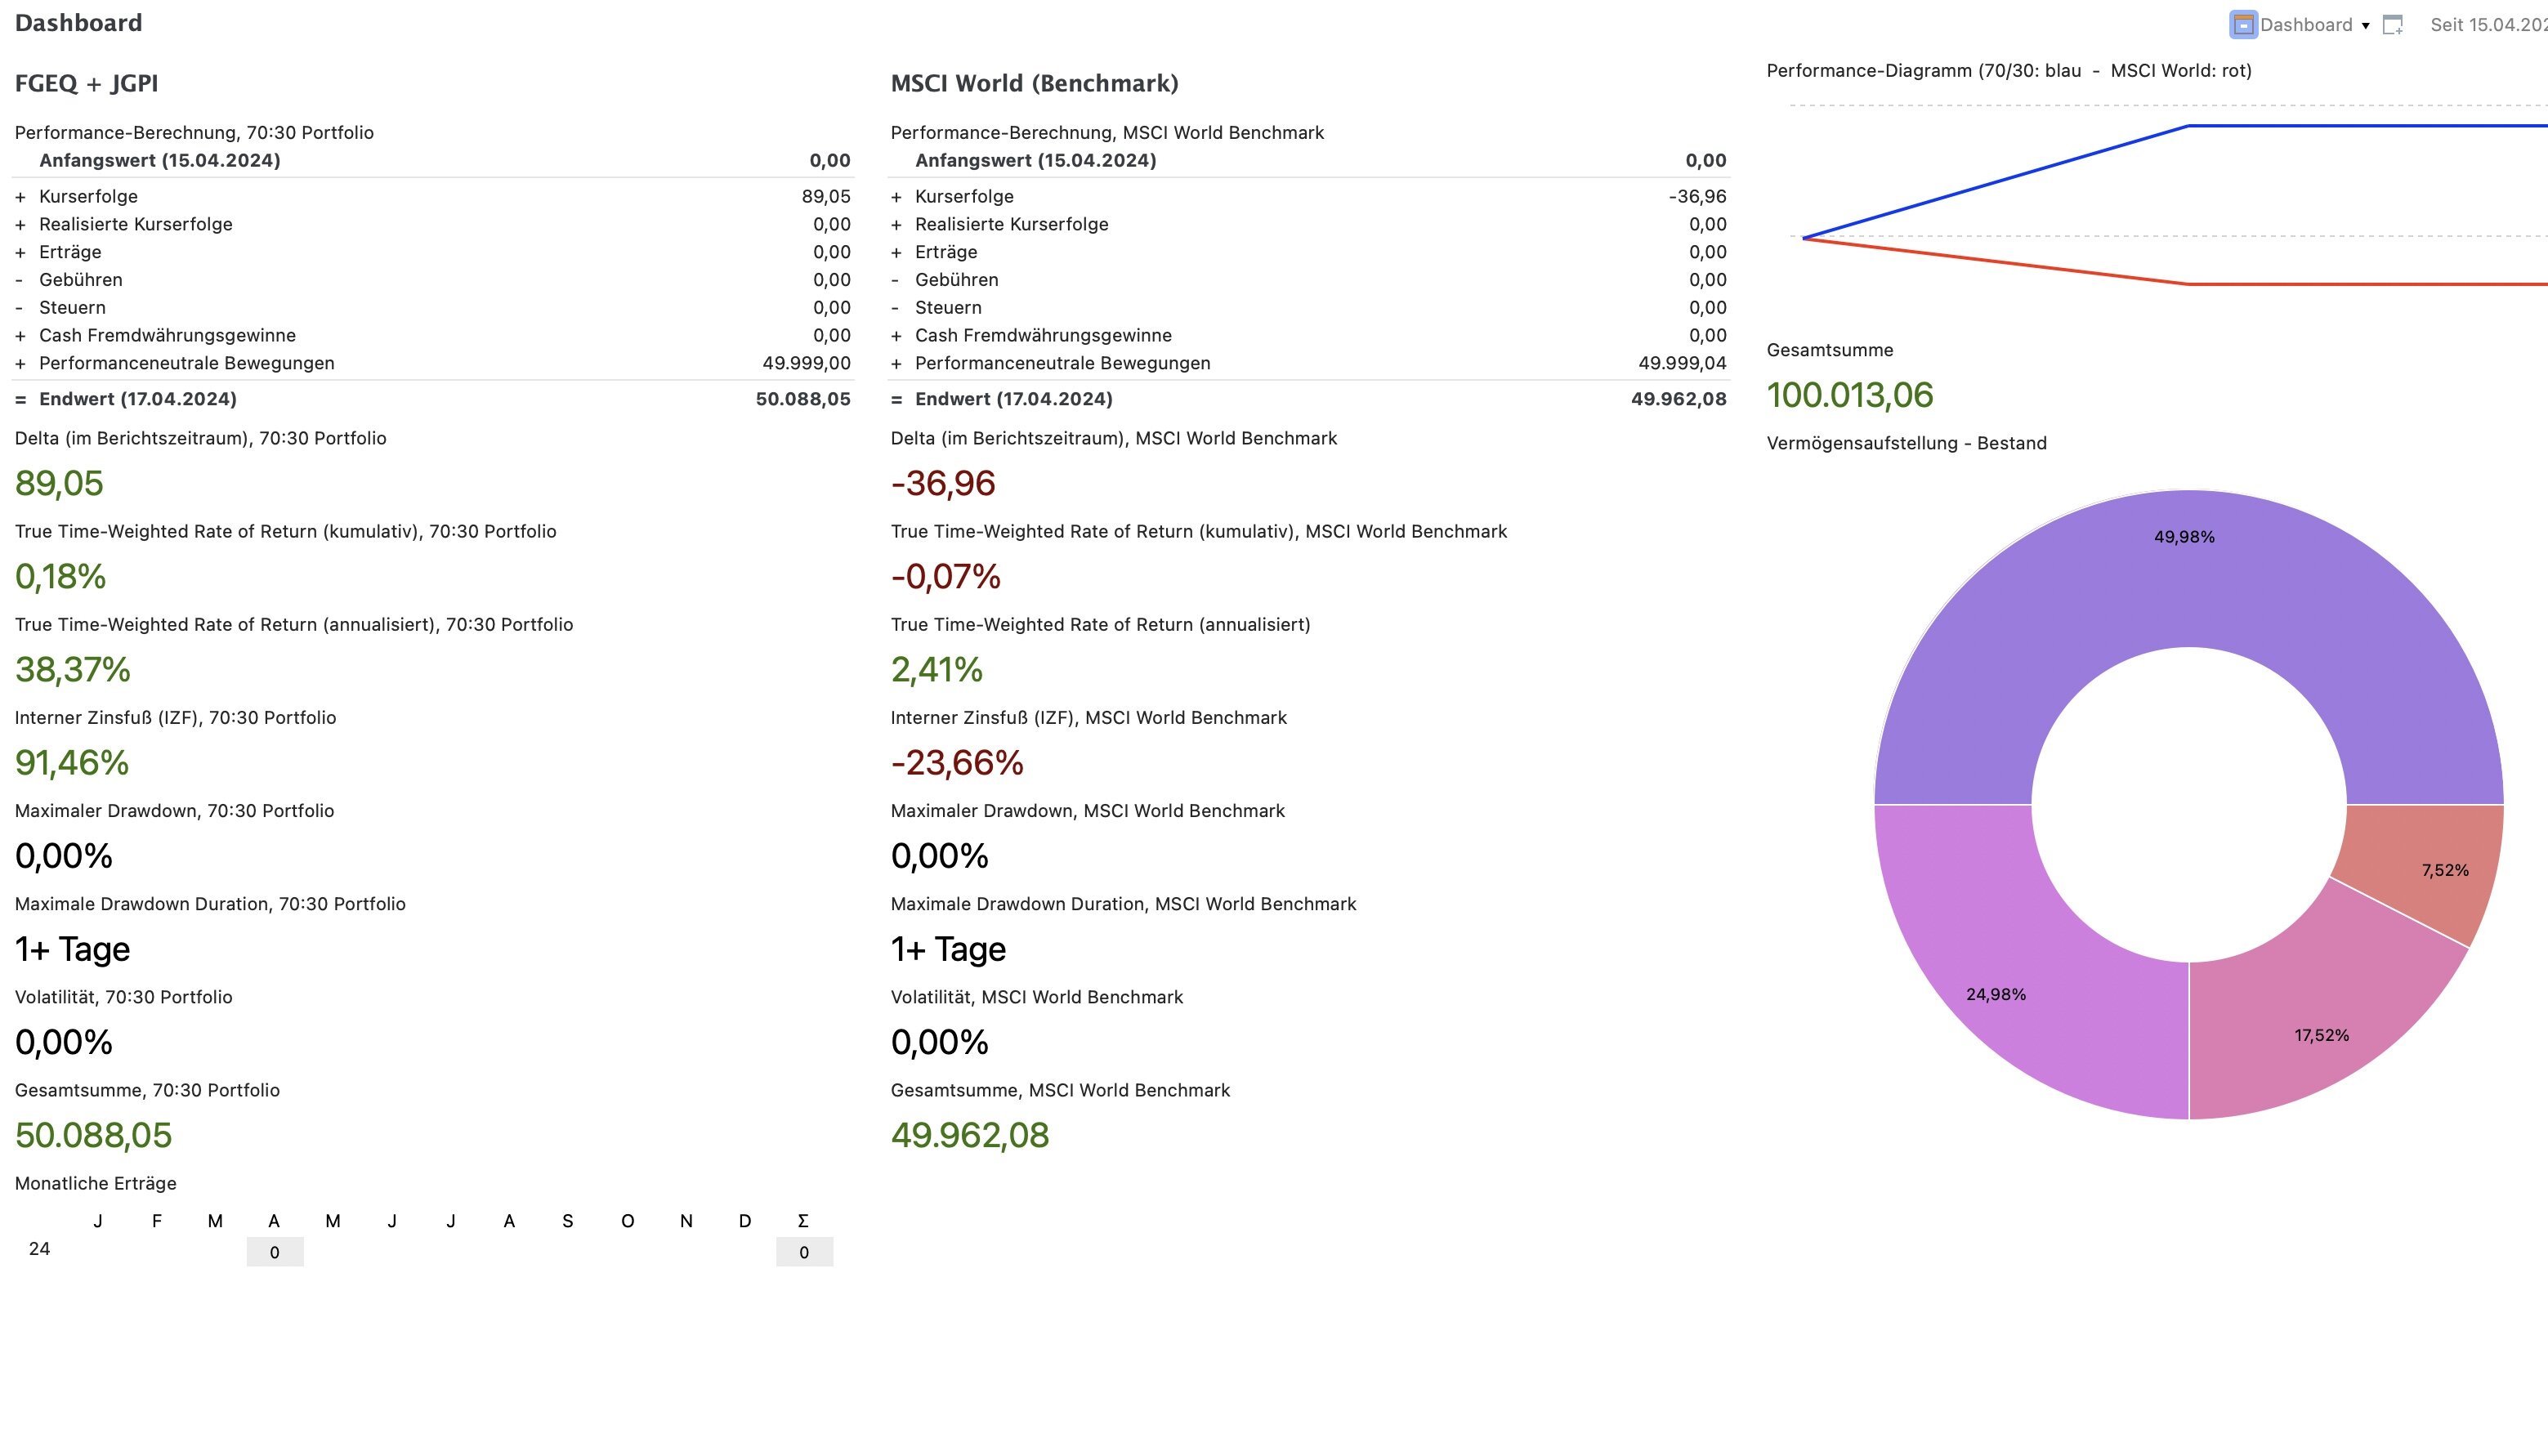Open the Dashboard dropdown arrow
The image size is (2548, 1456).
tap(2365, 26)
